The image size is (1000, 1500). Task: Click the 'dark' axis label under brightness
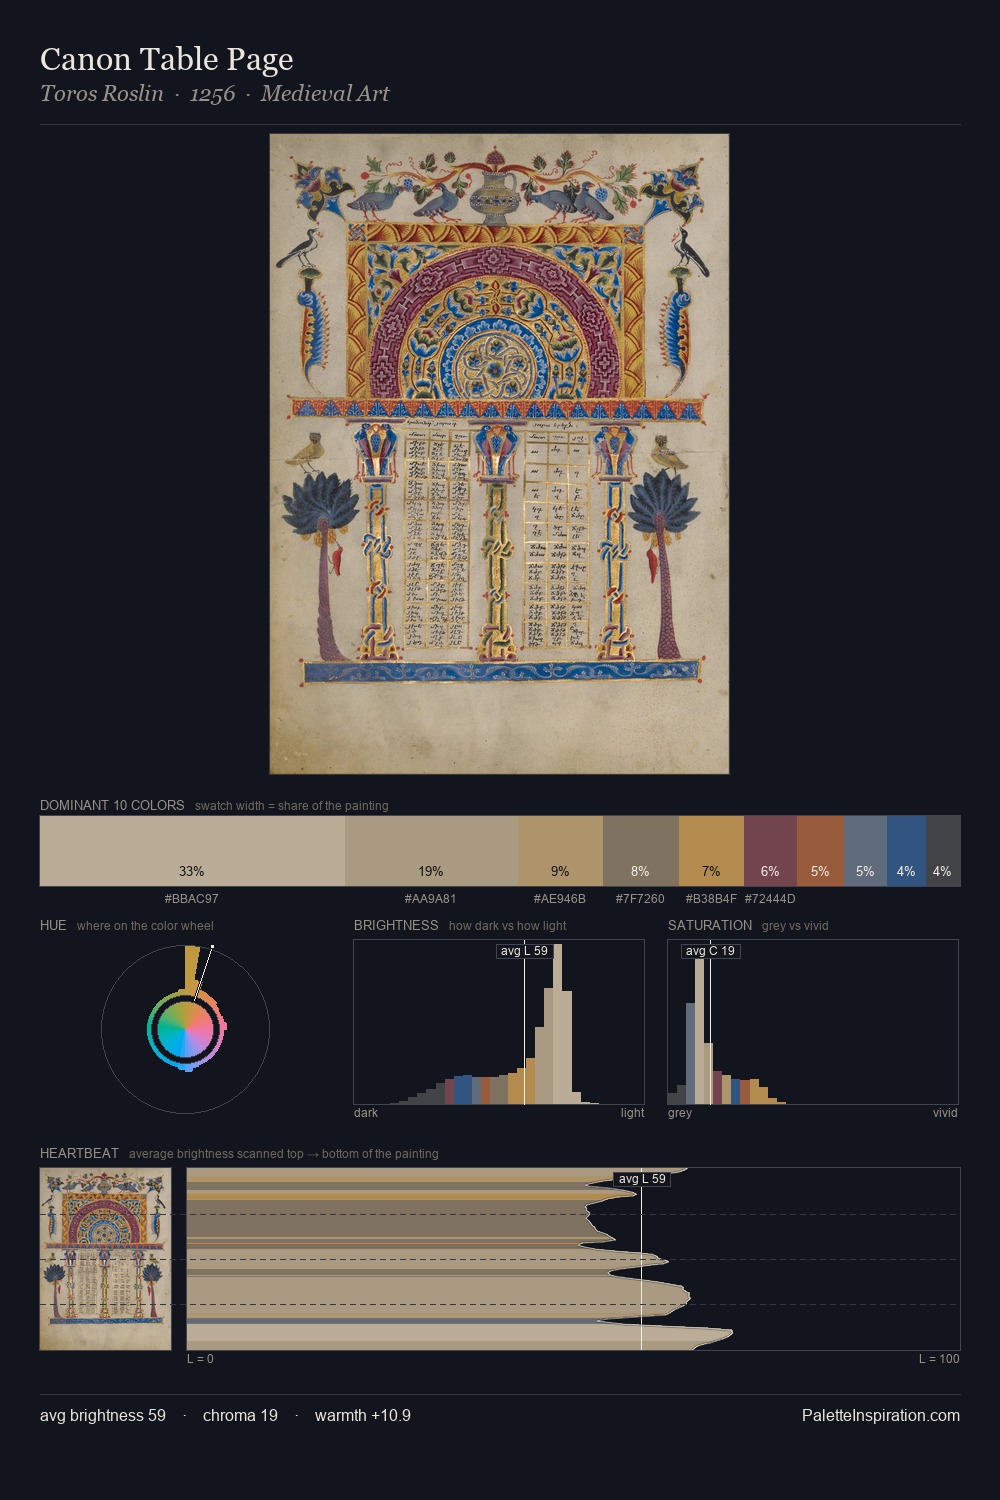pos(366,1113)
